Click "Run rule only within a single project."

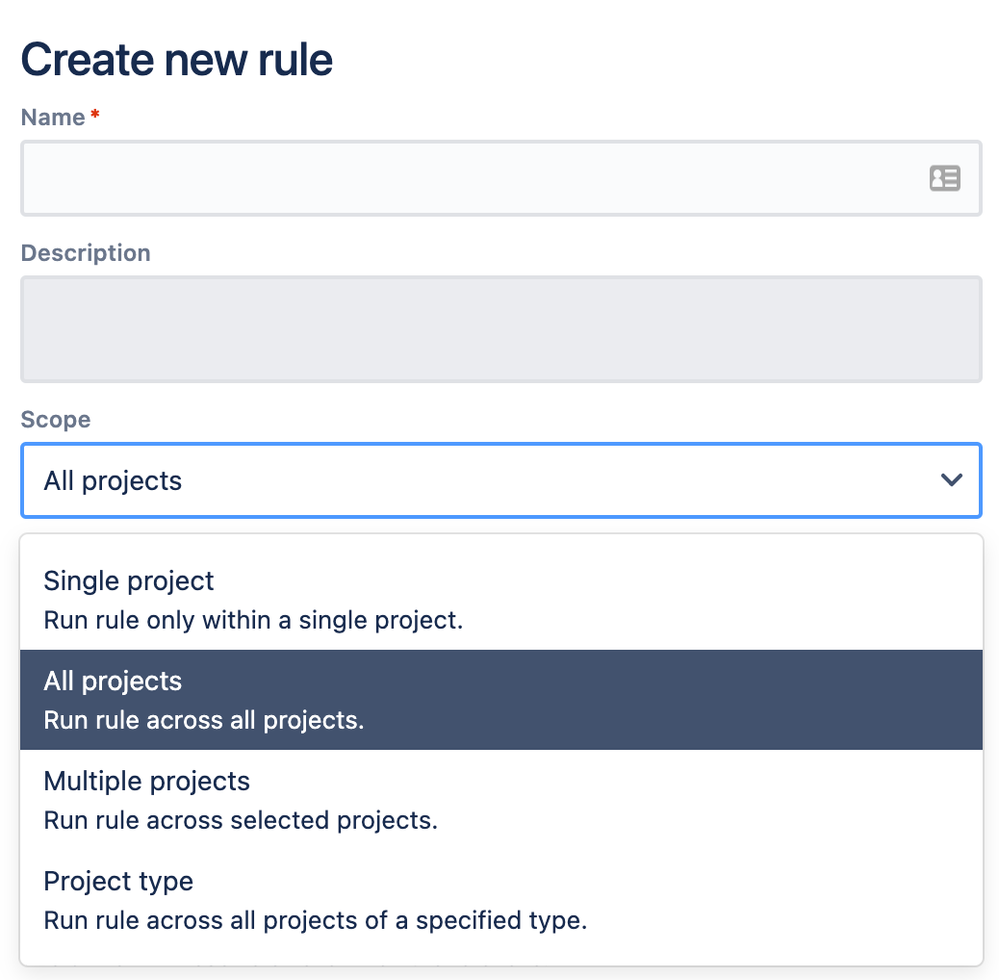tap(253, 621)
